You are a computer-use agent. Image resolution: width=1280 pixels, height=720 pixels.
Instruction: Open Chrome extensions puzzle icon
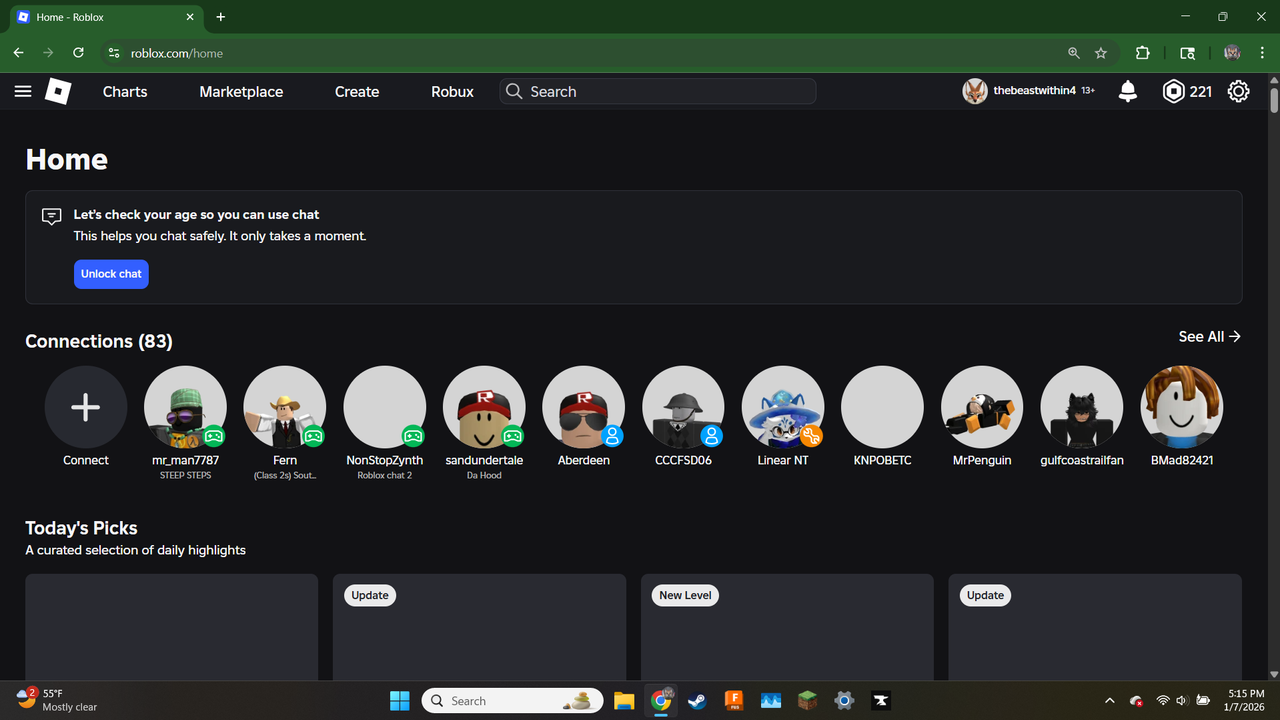(1143, 53)
